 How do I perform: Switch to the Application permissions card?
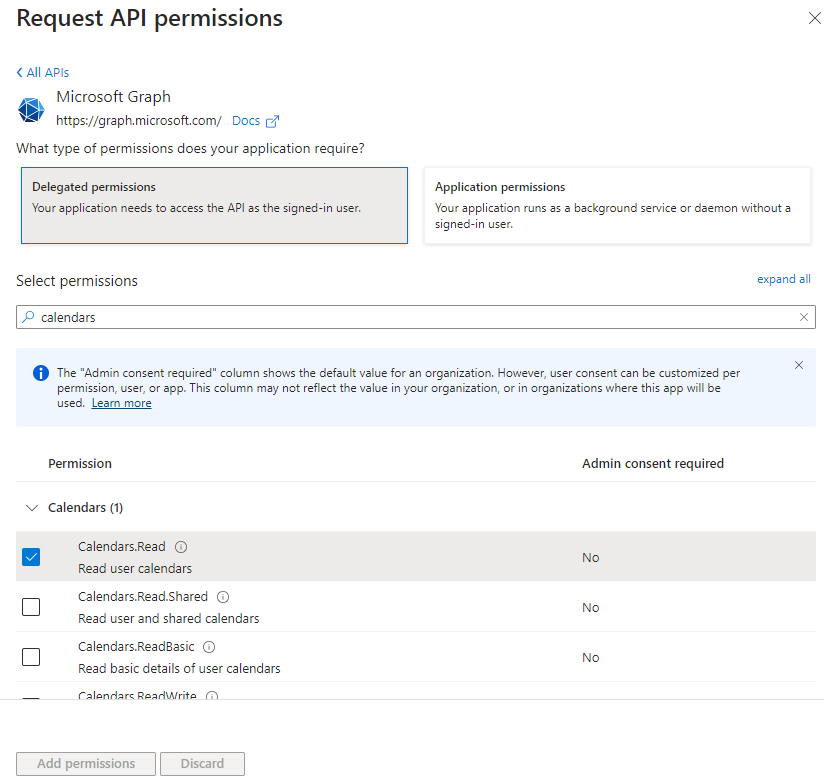click(617, 206)
